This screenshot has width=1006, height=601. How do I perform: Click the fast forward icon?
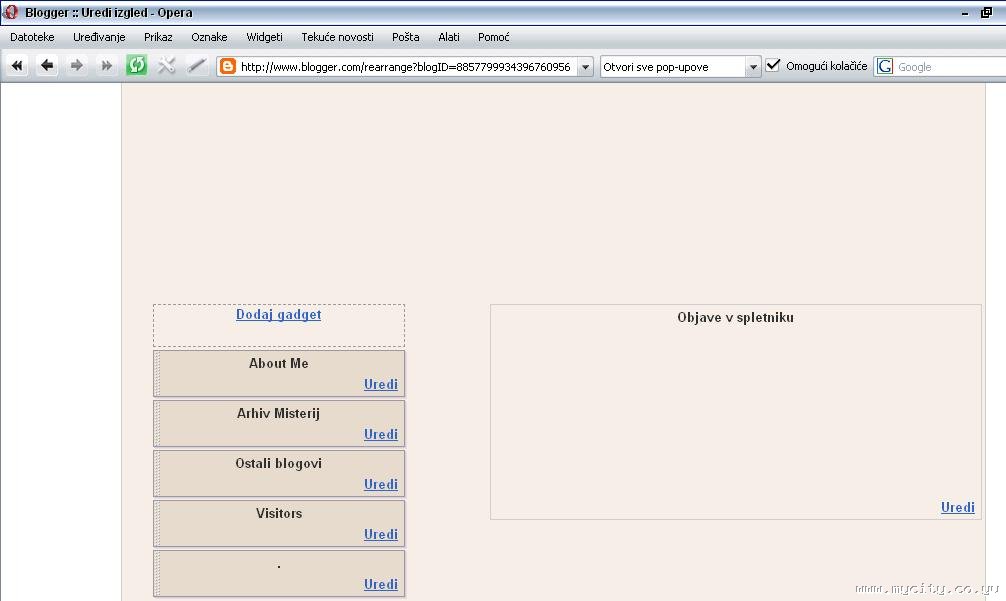coord(107,65)
